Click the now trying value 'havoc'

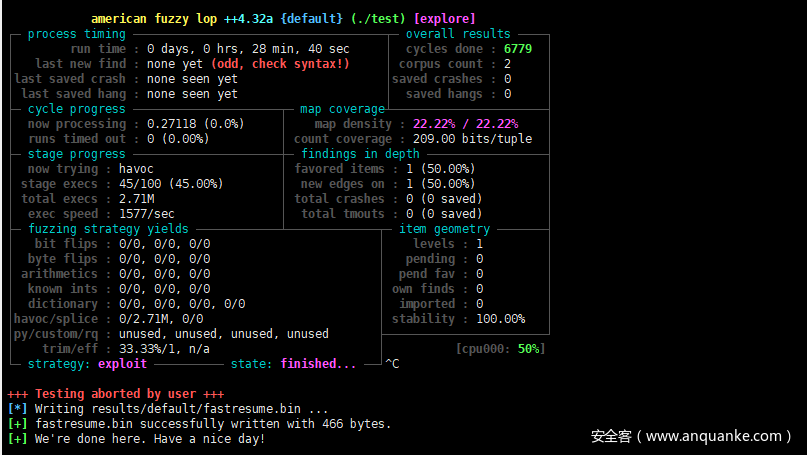136,169
